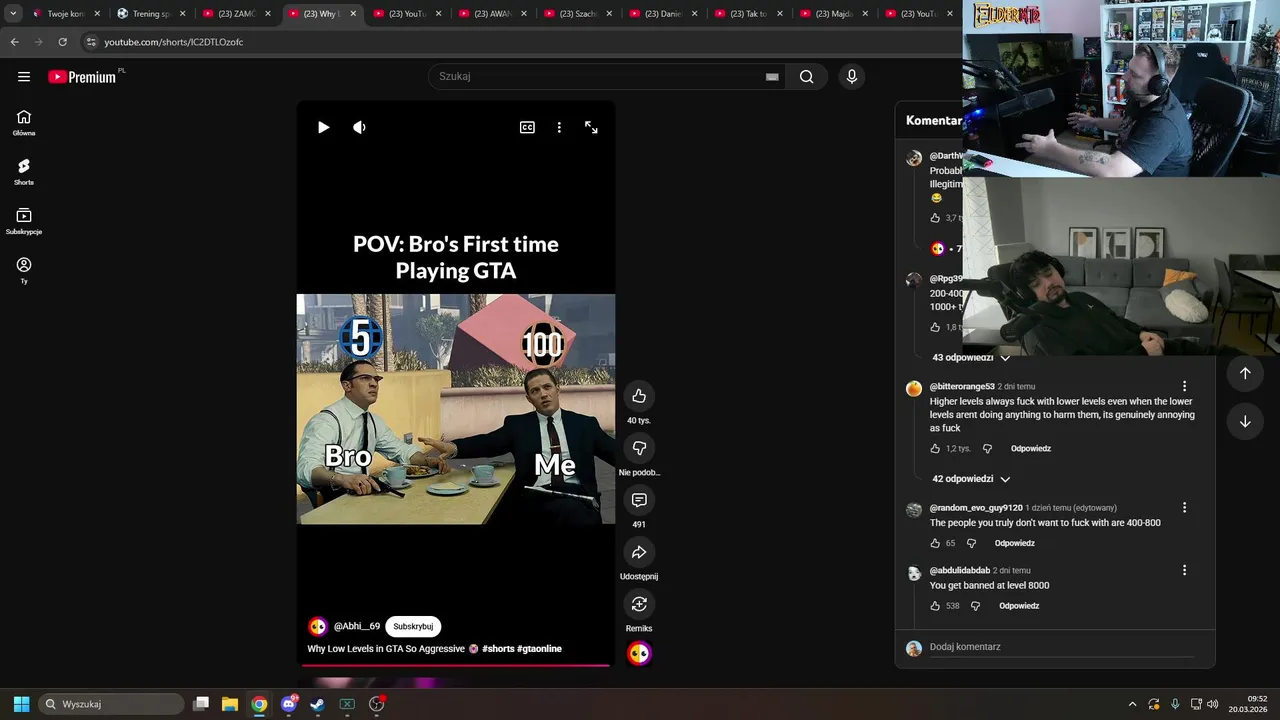Open Shorts in the sidebar
Image resolution: width=1280 pixels, height=720 pixels.
[24, 172]
